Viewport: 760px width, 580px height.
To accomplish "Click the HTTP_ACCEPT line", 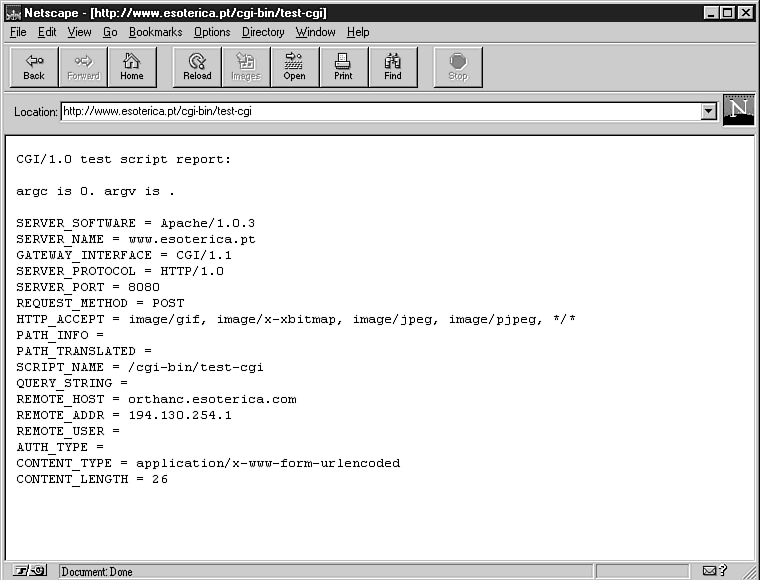I will coord(296,319).
